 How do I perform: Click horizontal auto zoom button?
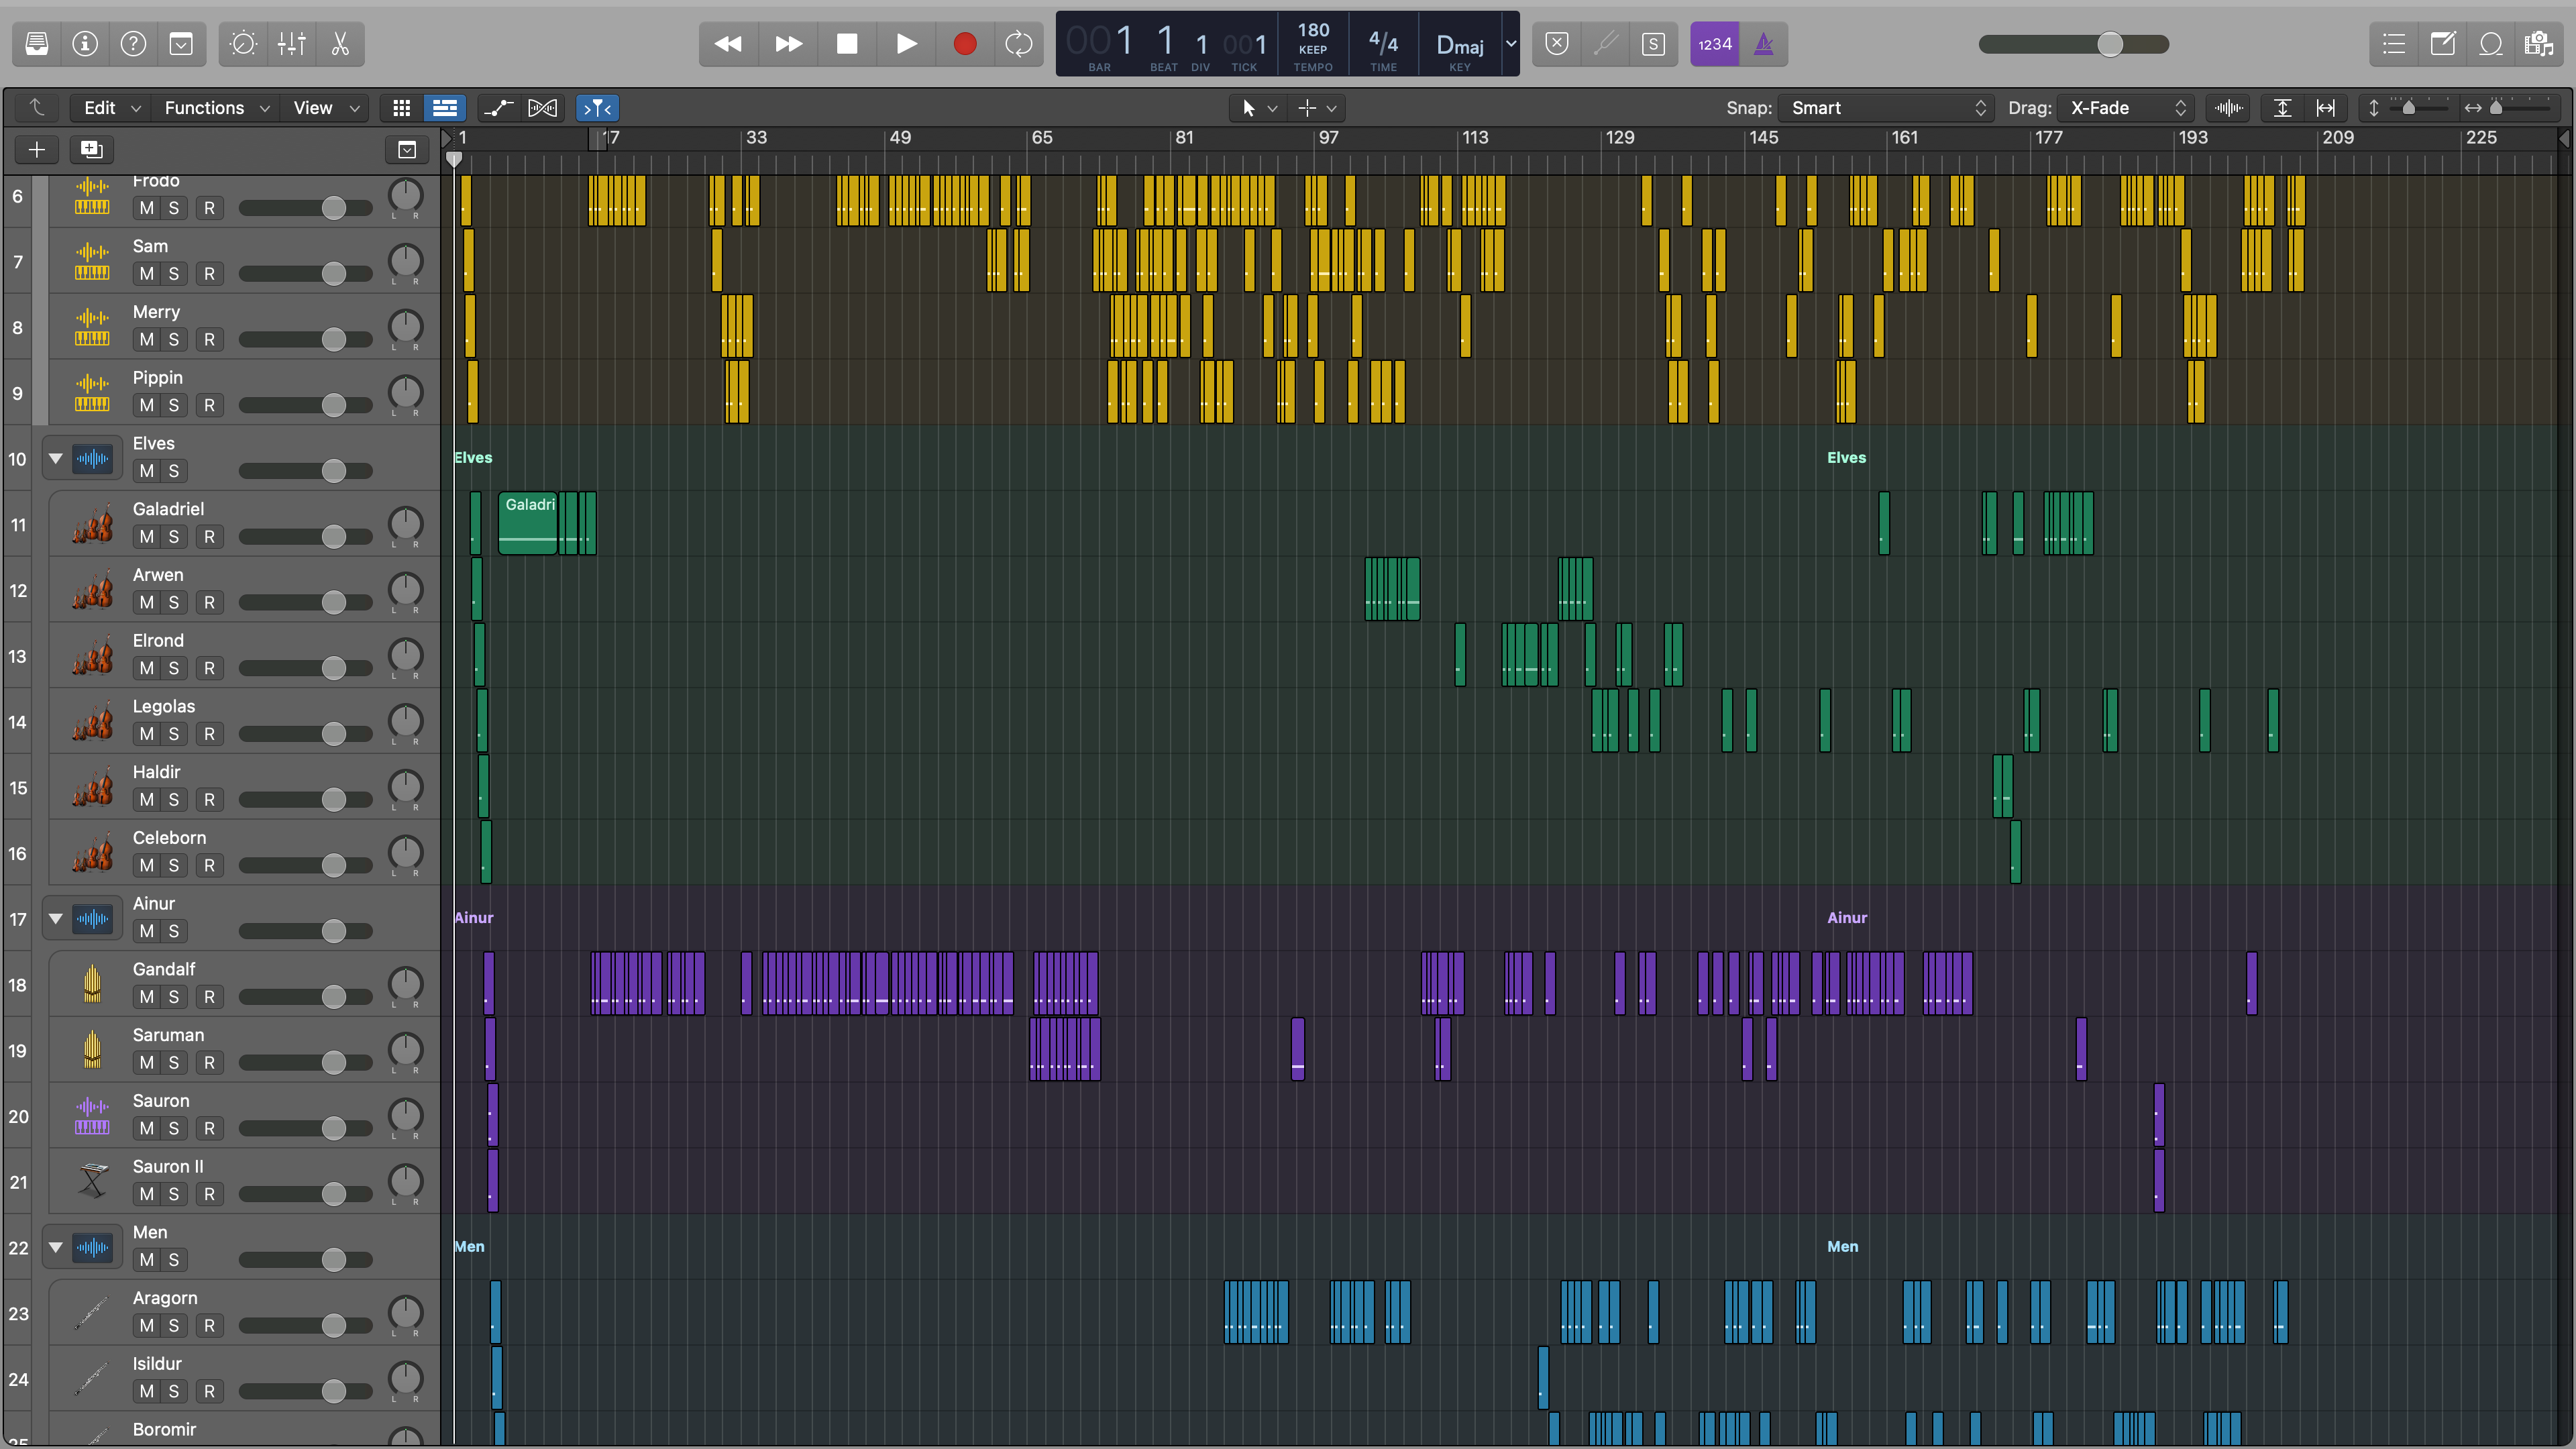(x=2326, y=108)
